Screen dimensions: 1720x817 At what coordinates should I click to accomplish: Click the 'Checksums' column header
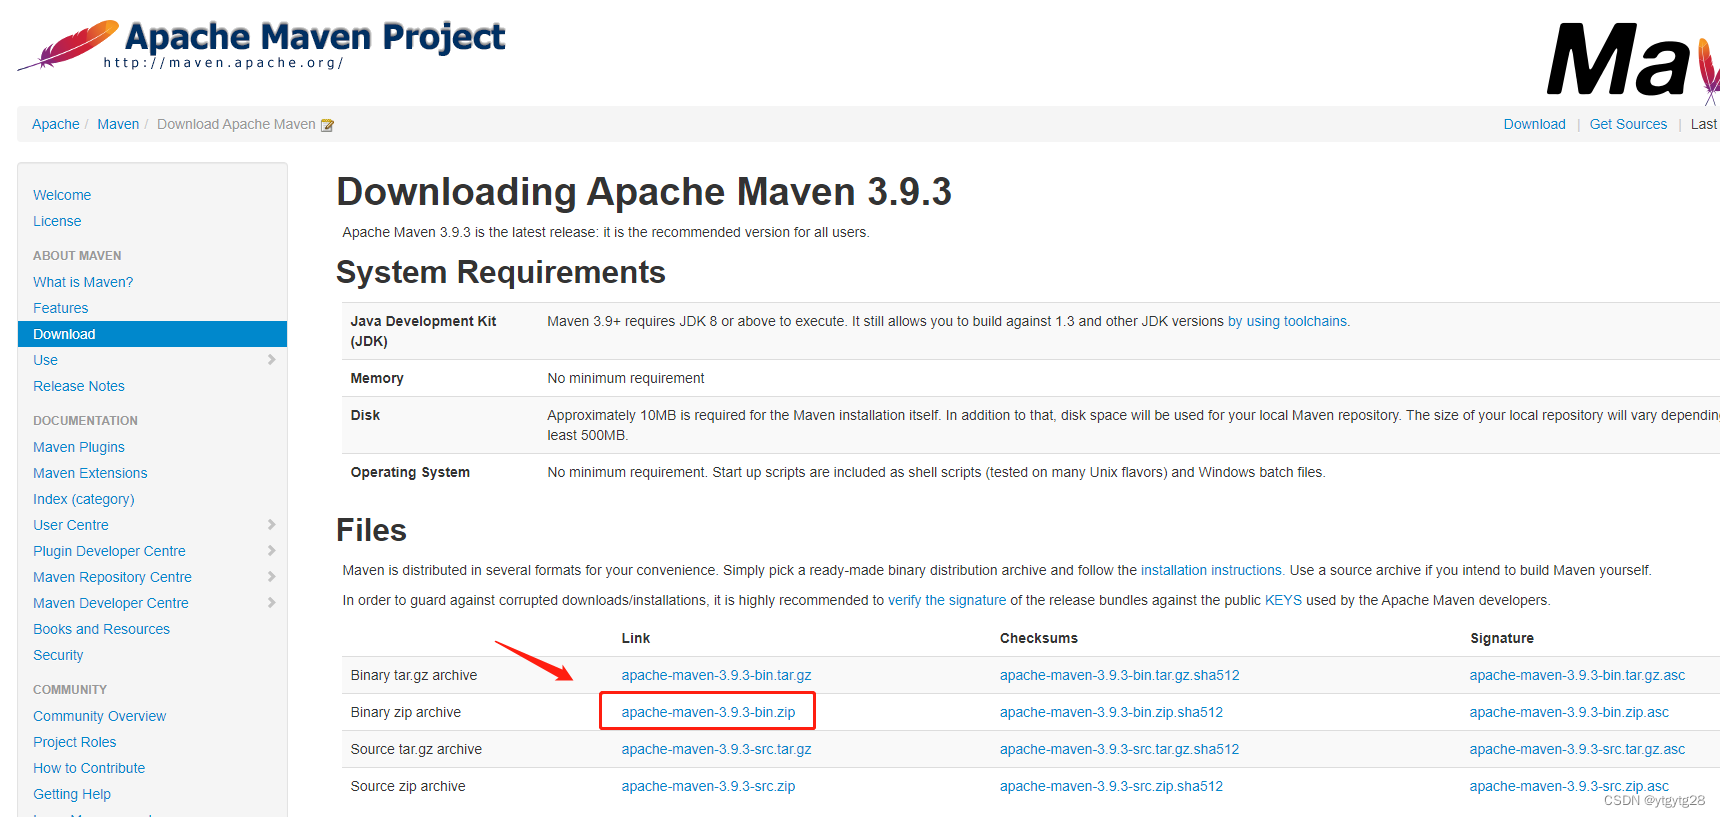click(1039, 638)
